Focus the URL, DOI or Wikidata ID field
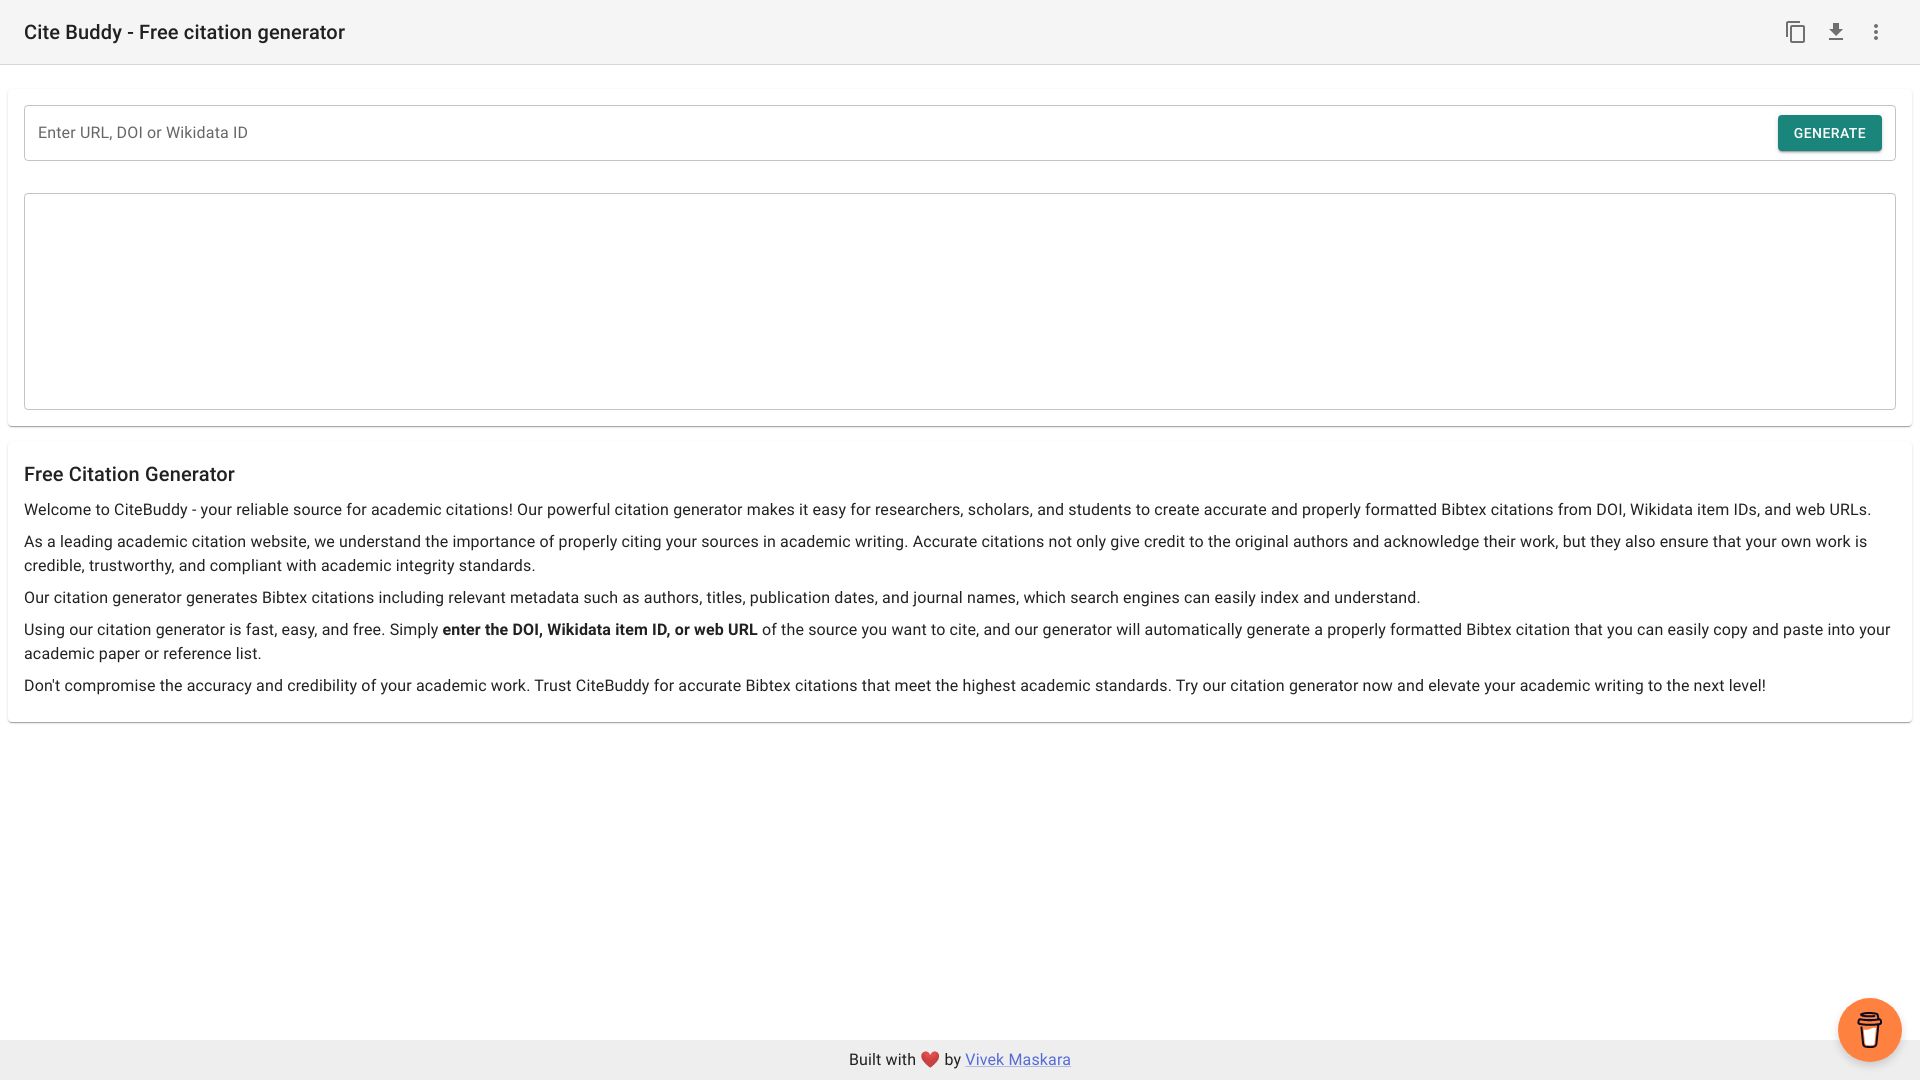This screenshot has height=1080, width=1920. 900,133
